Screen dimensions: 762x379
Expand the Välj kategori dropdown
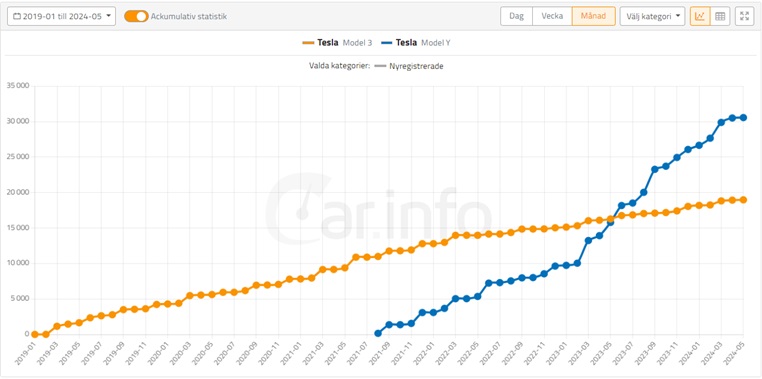pyautogui.click(x=653, y=16)
